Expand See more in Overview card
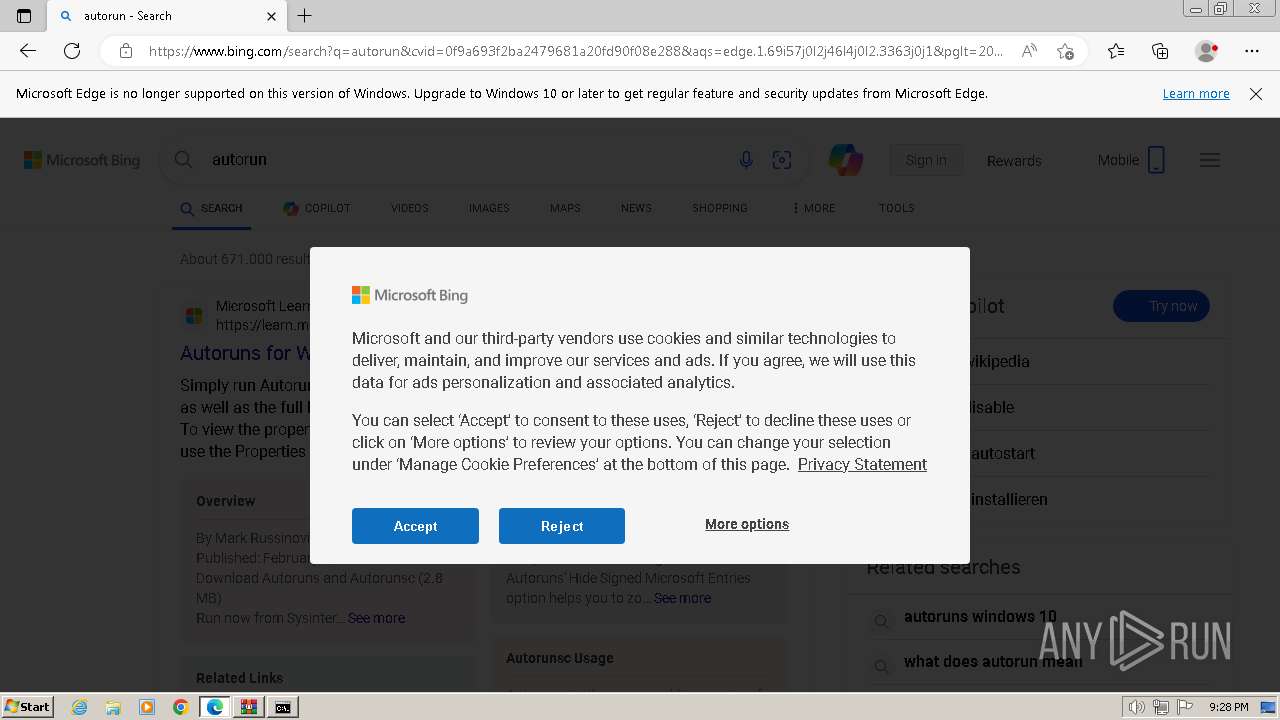Image resolution: width=1280 pixels, height=720 pixels. click(x=376, y=618)
